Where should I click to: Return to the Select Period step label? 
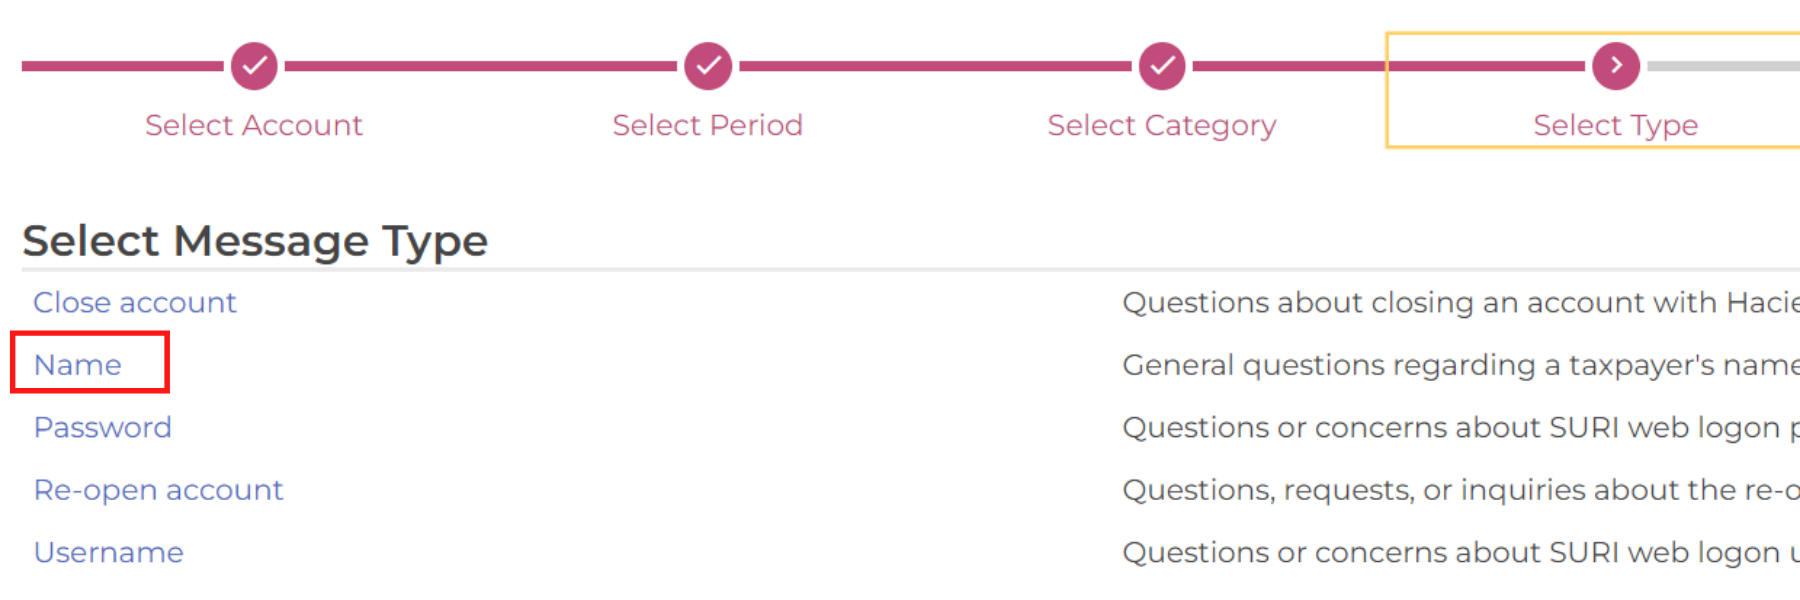click(x=708, y=125)
